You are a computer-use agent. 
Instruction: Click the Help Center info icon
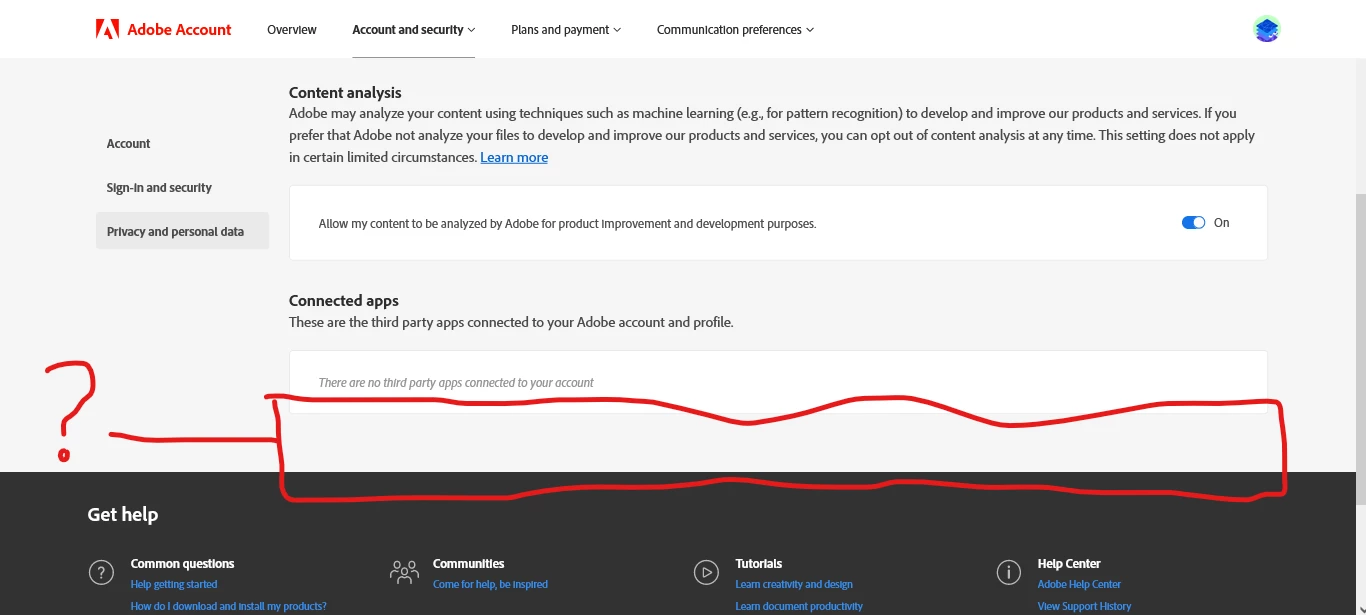1009,572
